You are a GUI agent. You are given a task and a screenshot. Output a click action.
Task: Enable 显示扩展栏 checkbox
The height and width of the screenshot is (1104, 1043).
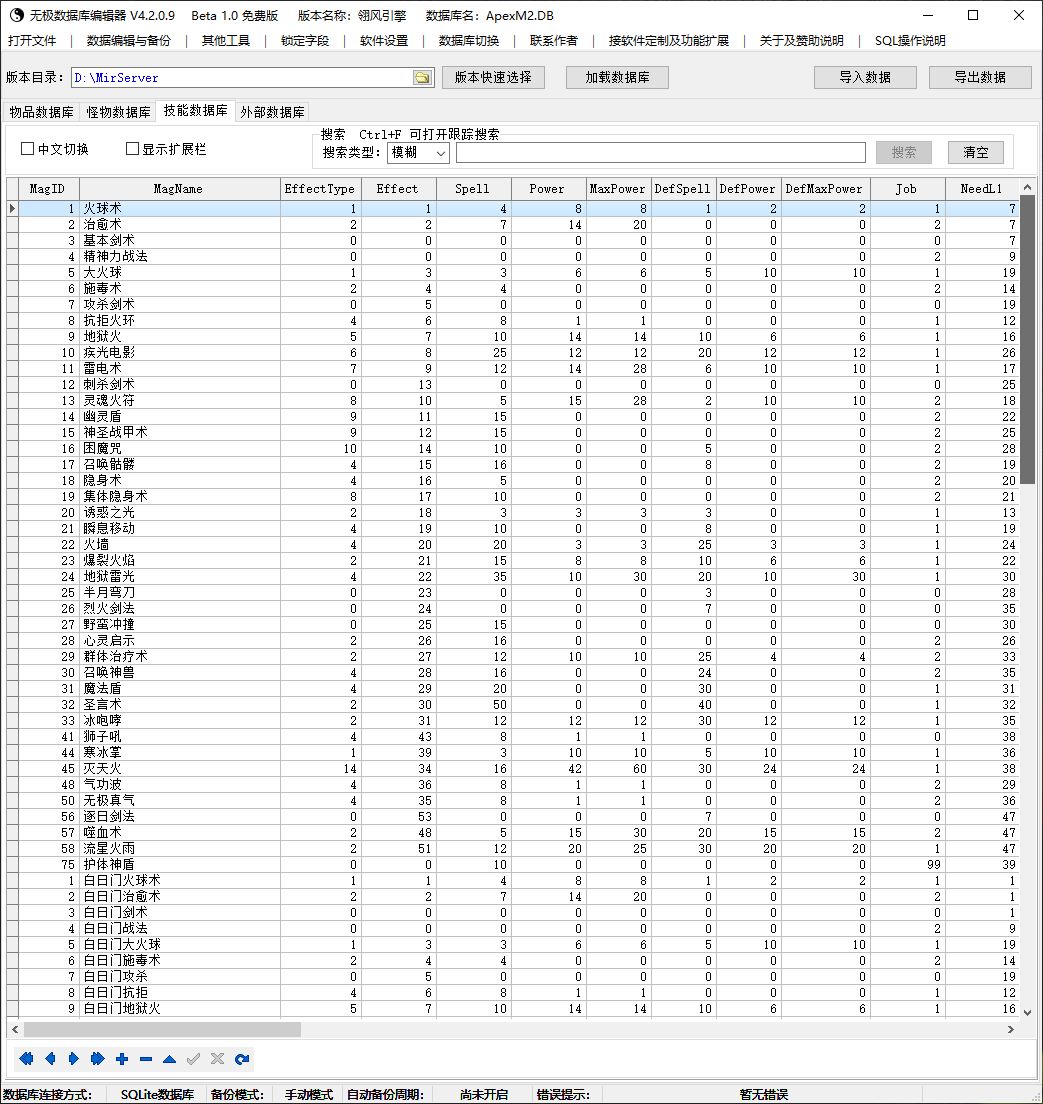pos(132,149)
